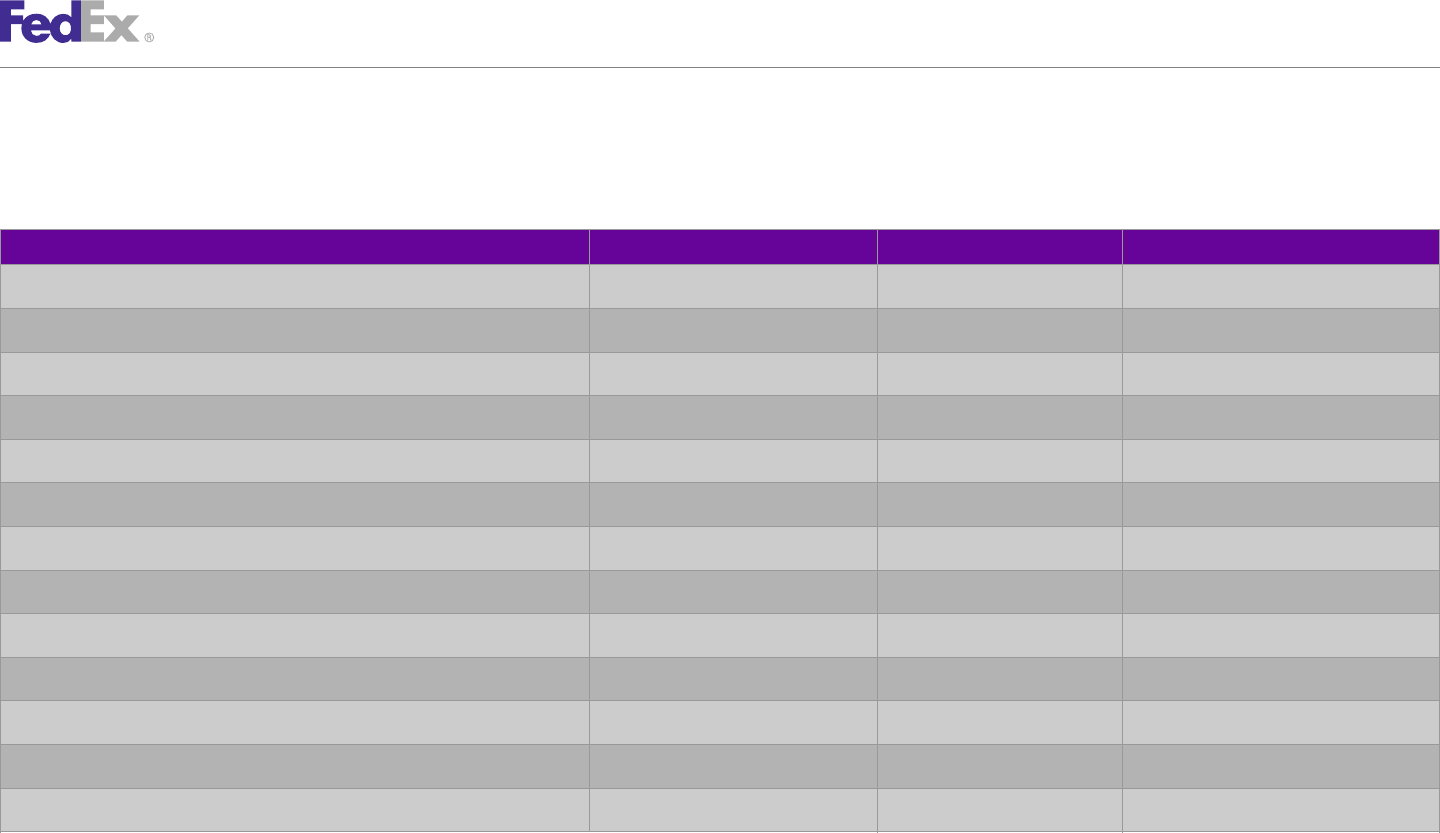The width and height of the screenshot is (1440, 833).
Task: Click first column cell in third table row
Action: pos(294,374)
